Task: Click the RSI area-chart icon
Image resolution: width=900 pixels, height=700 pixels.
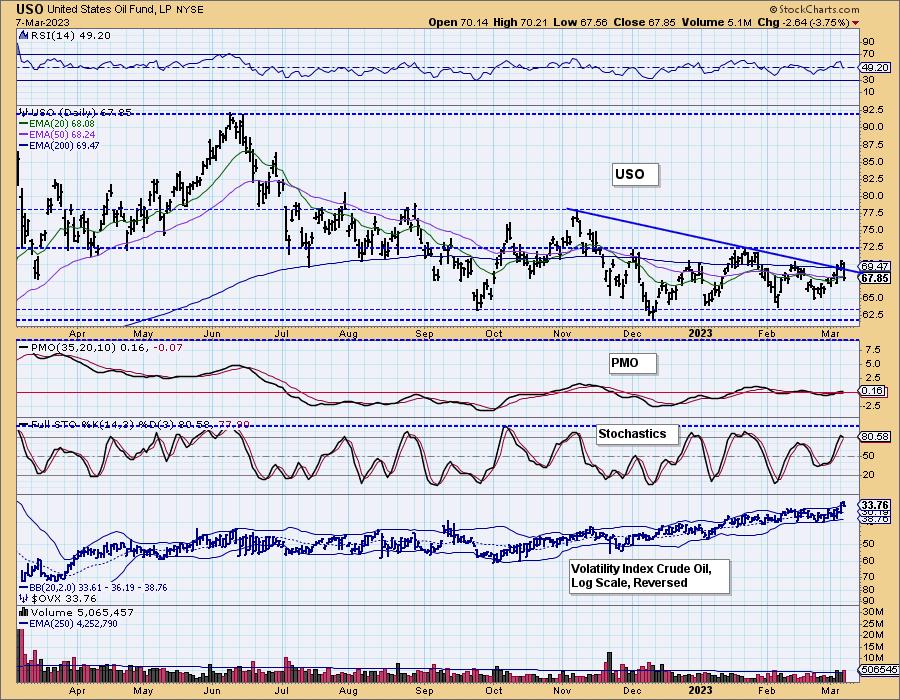Action: pos(24,36)
